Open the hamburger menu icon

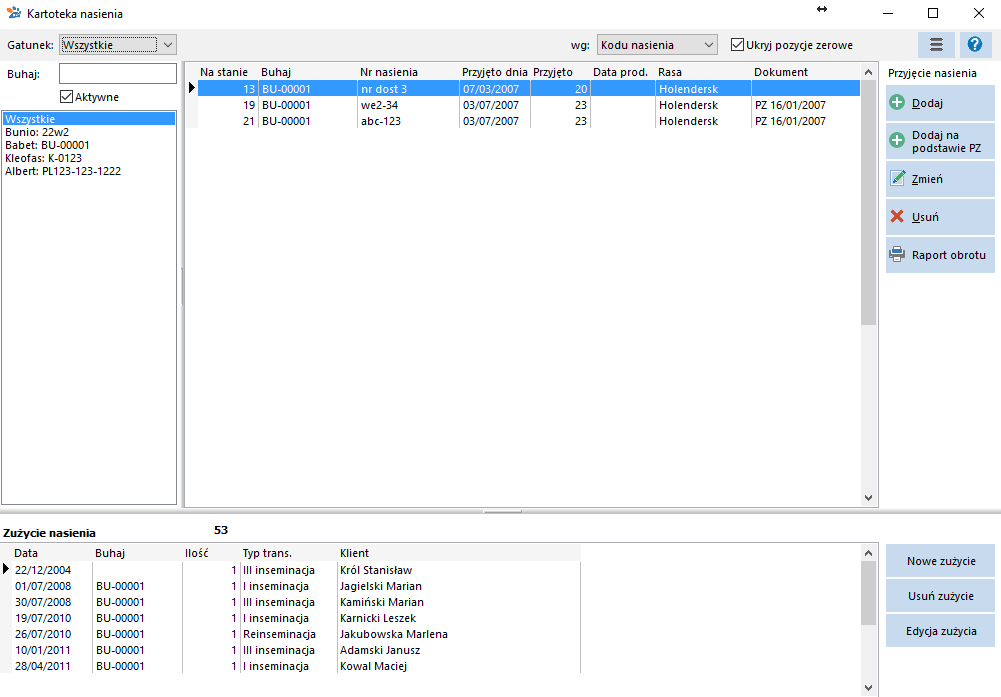936,45
